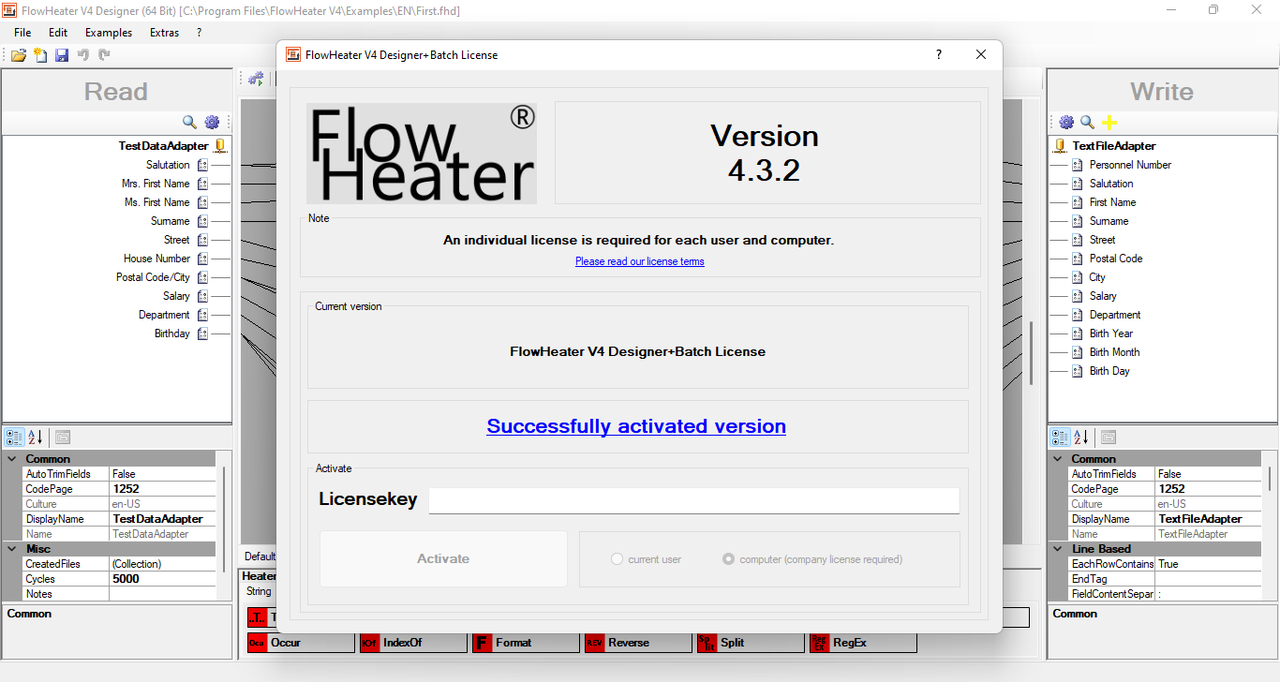The width and height of the screenshot is (1280, 682).
Task: Click the field icon beside Birth Year
Action: [x=1077, y=334]
